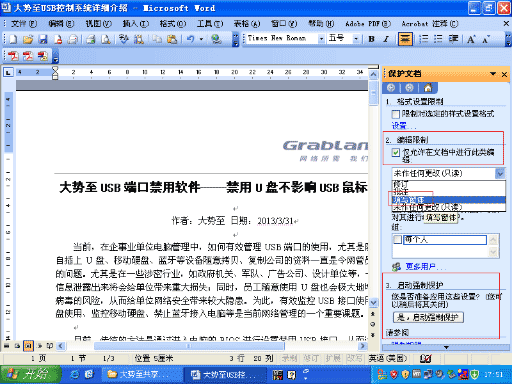Click the spelling status icon in status bar
This screenshot has width=512, height=384.
click(425, 359)
